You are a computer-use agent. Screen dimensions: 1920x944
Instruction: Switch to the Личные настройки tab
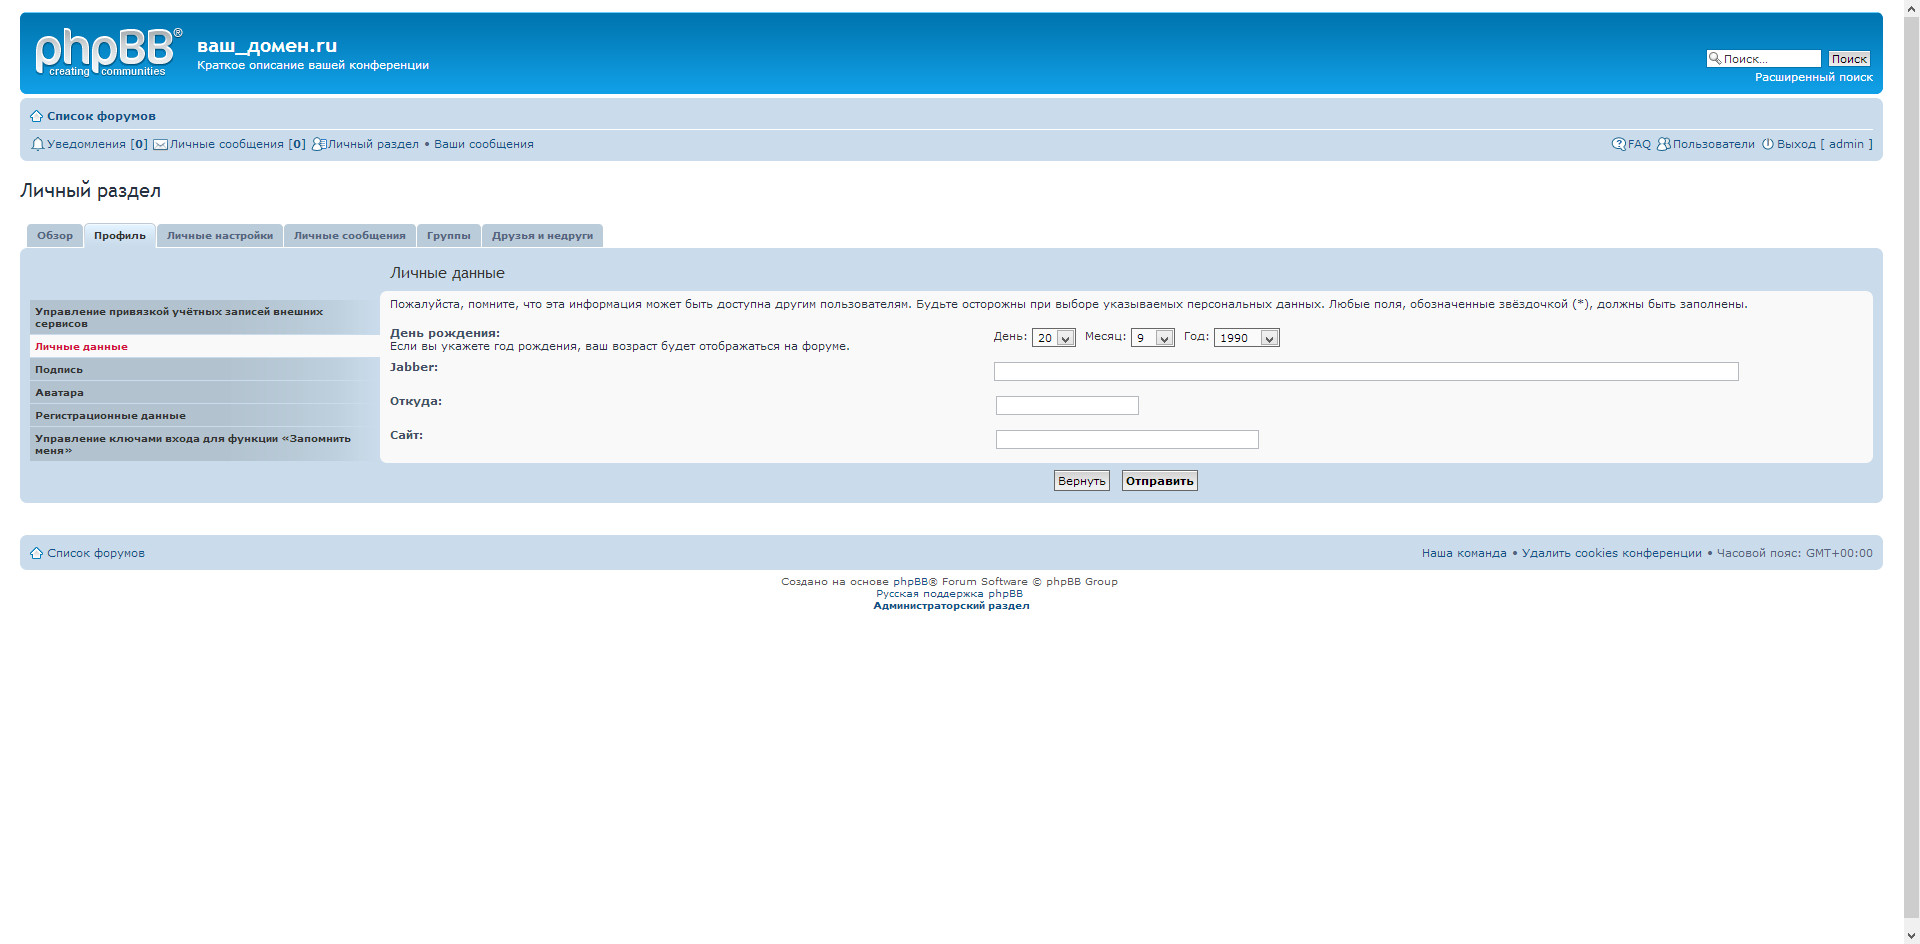pyautogui.click(x=219, y=236)
